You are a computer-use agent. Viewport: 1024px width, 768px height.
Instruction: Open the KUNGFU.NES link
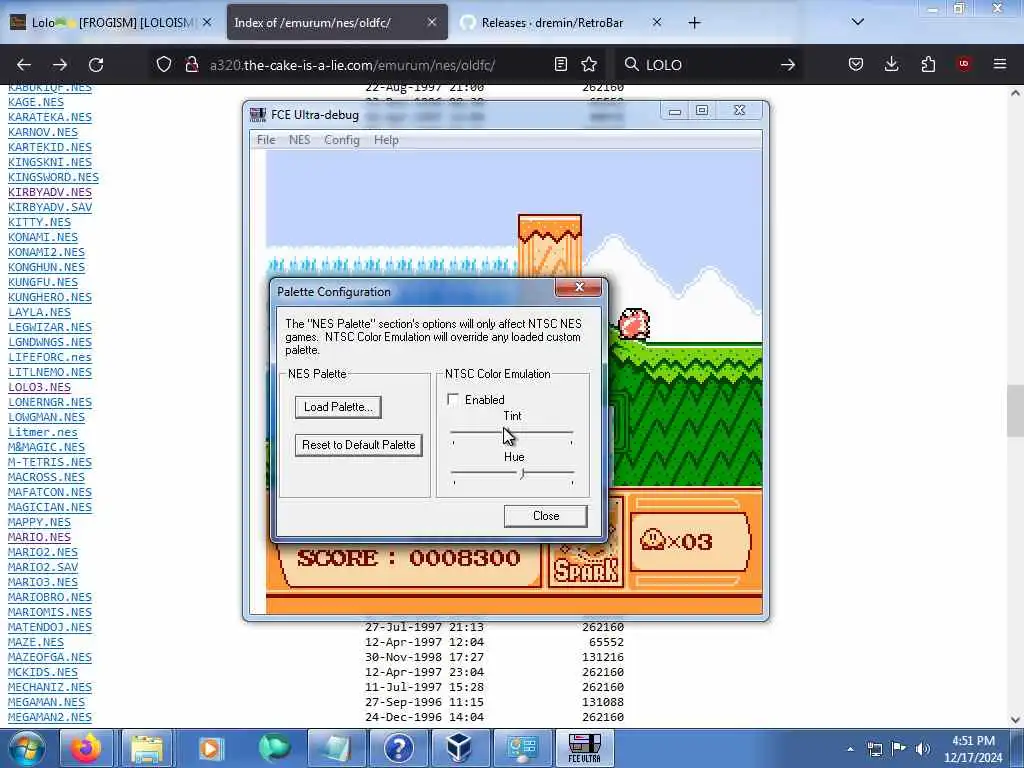(42, 282)
